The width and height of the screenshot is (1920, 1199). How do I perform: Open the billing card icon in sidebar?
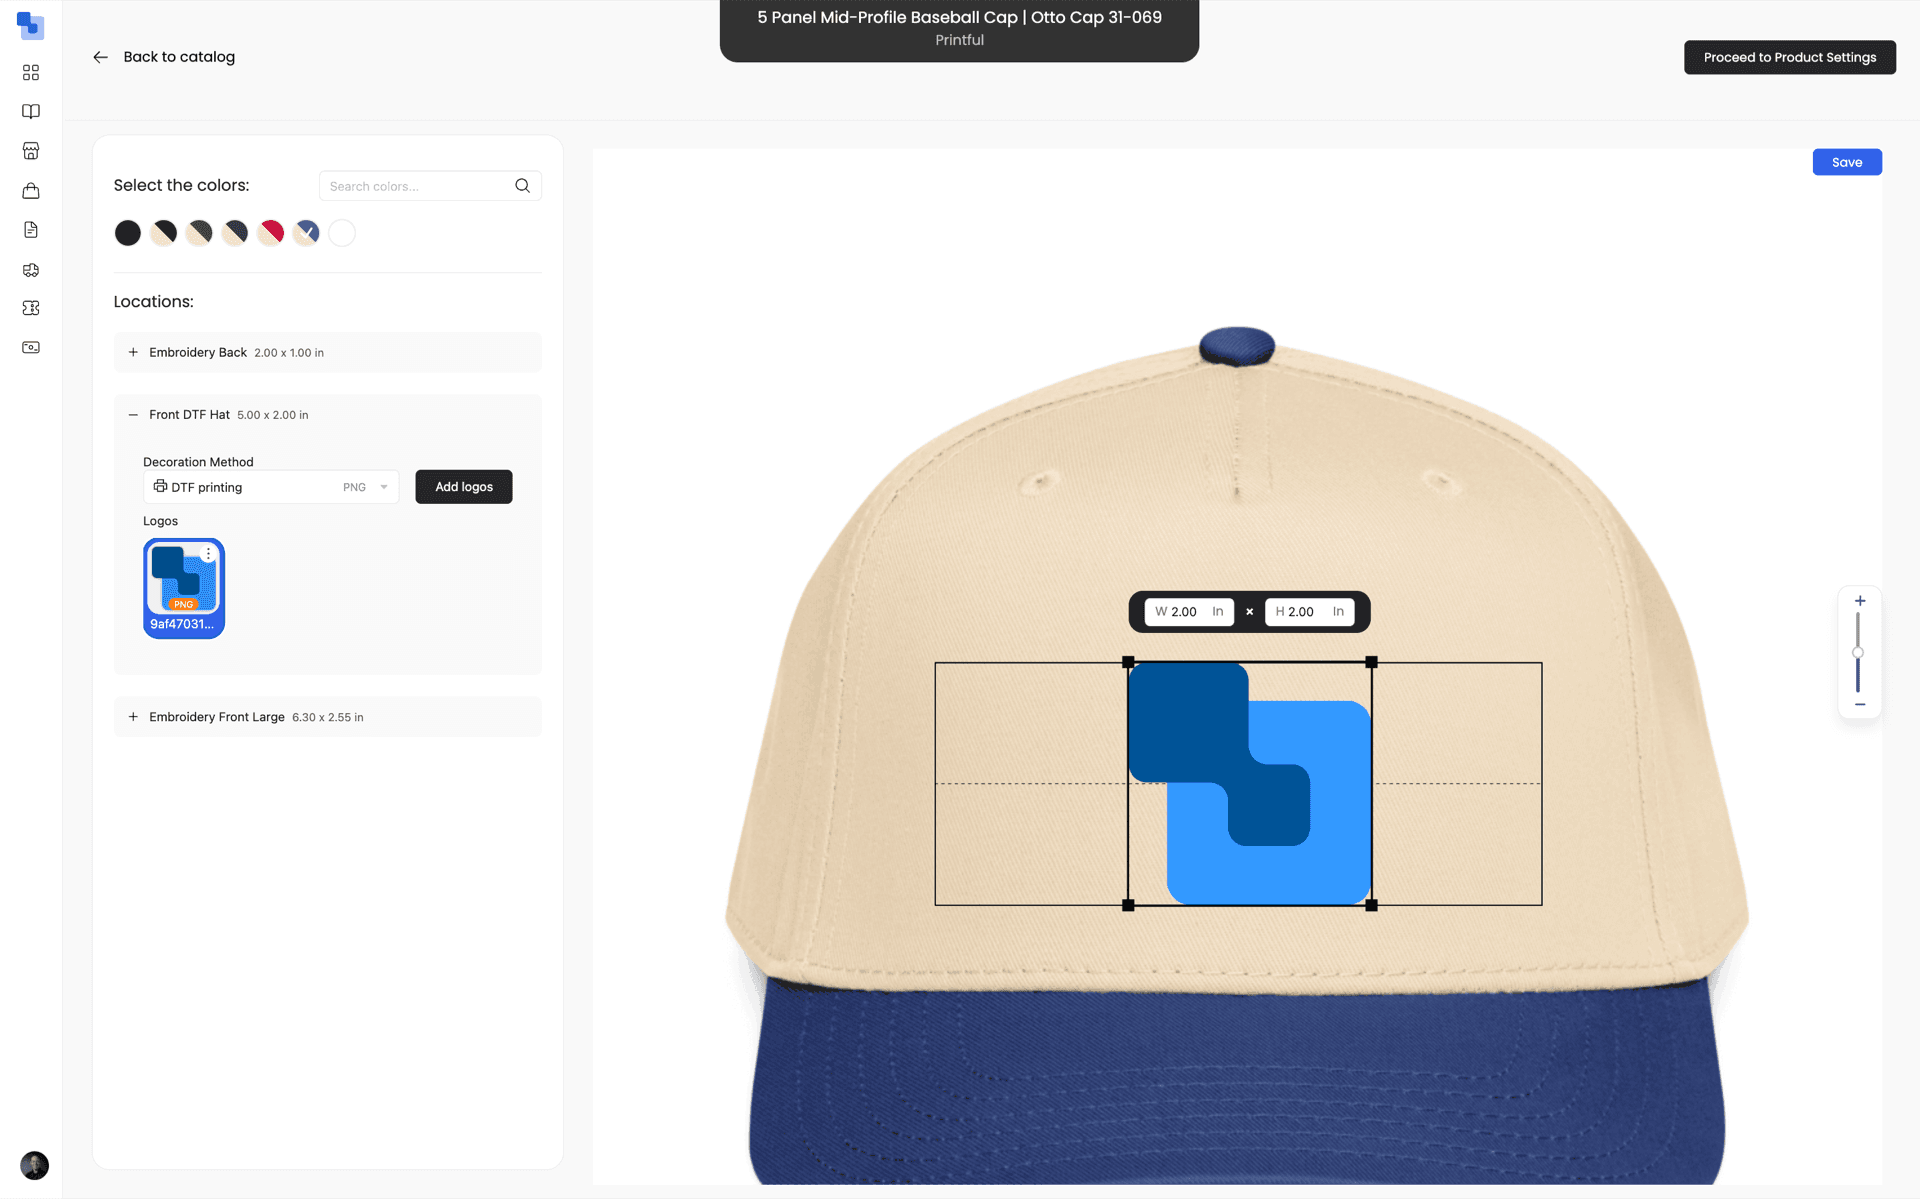31,347
